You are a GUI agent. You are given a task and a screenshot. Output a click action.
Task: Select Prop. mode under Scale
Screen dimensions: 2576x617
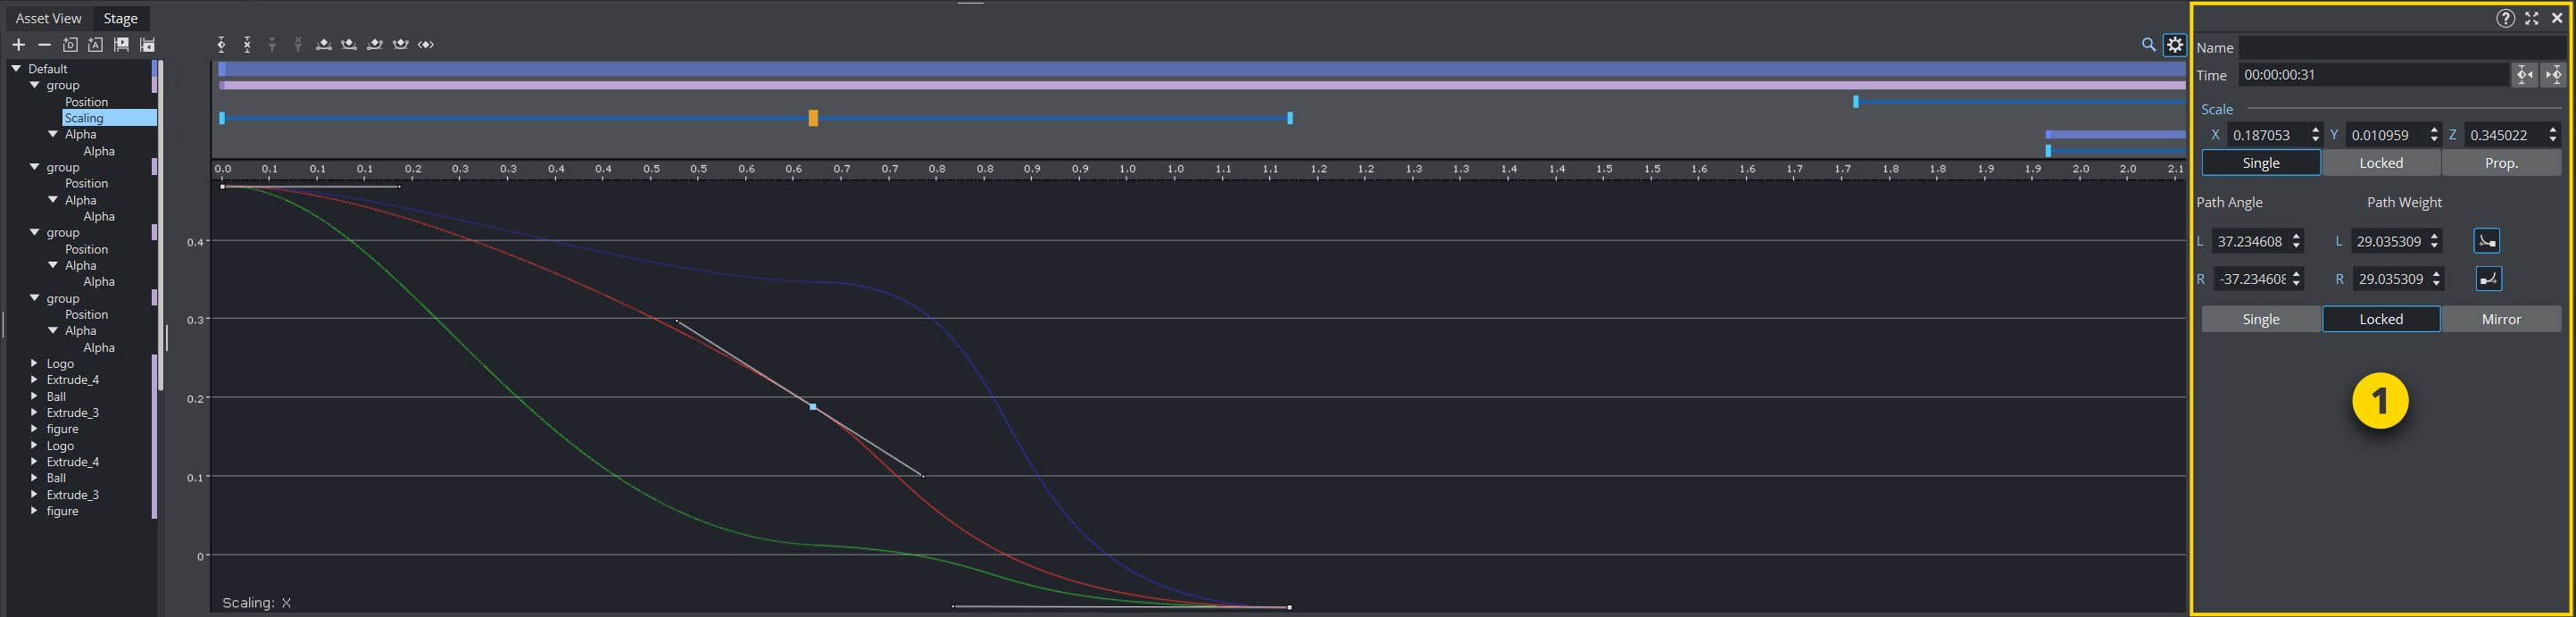[2500, 163]
